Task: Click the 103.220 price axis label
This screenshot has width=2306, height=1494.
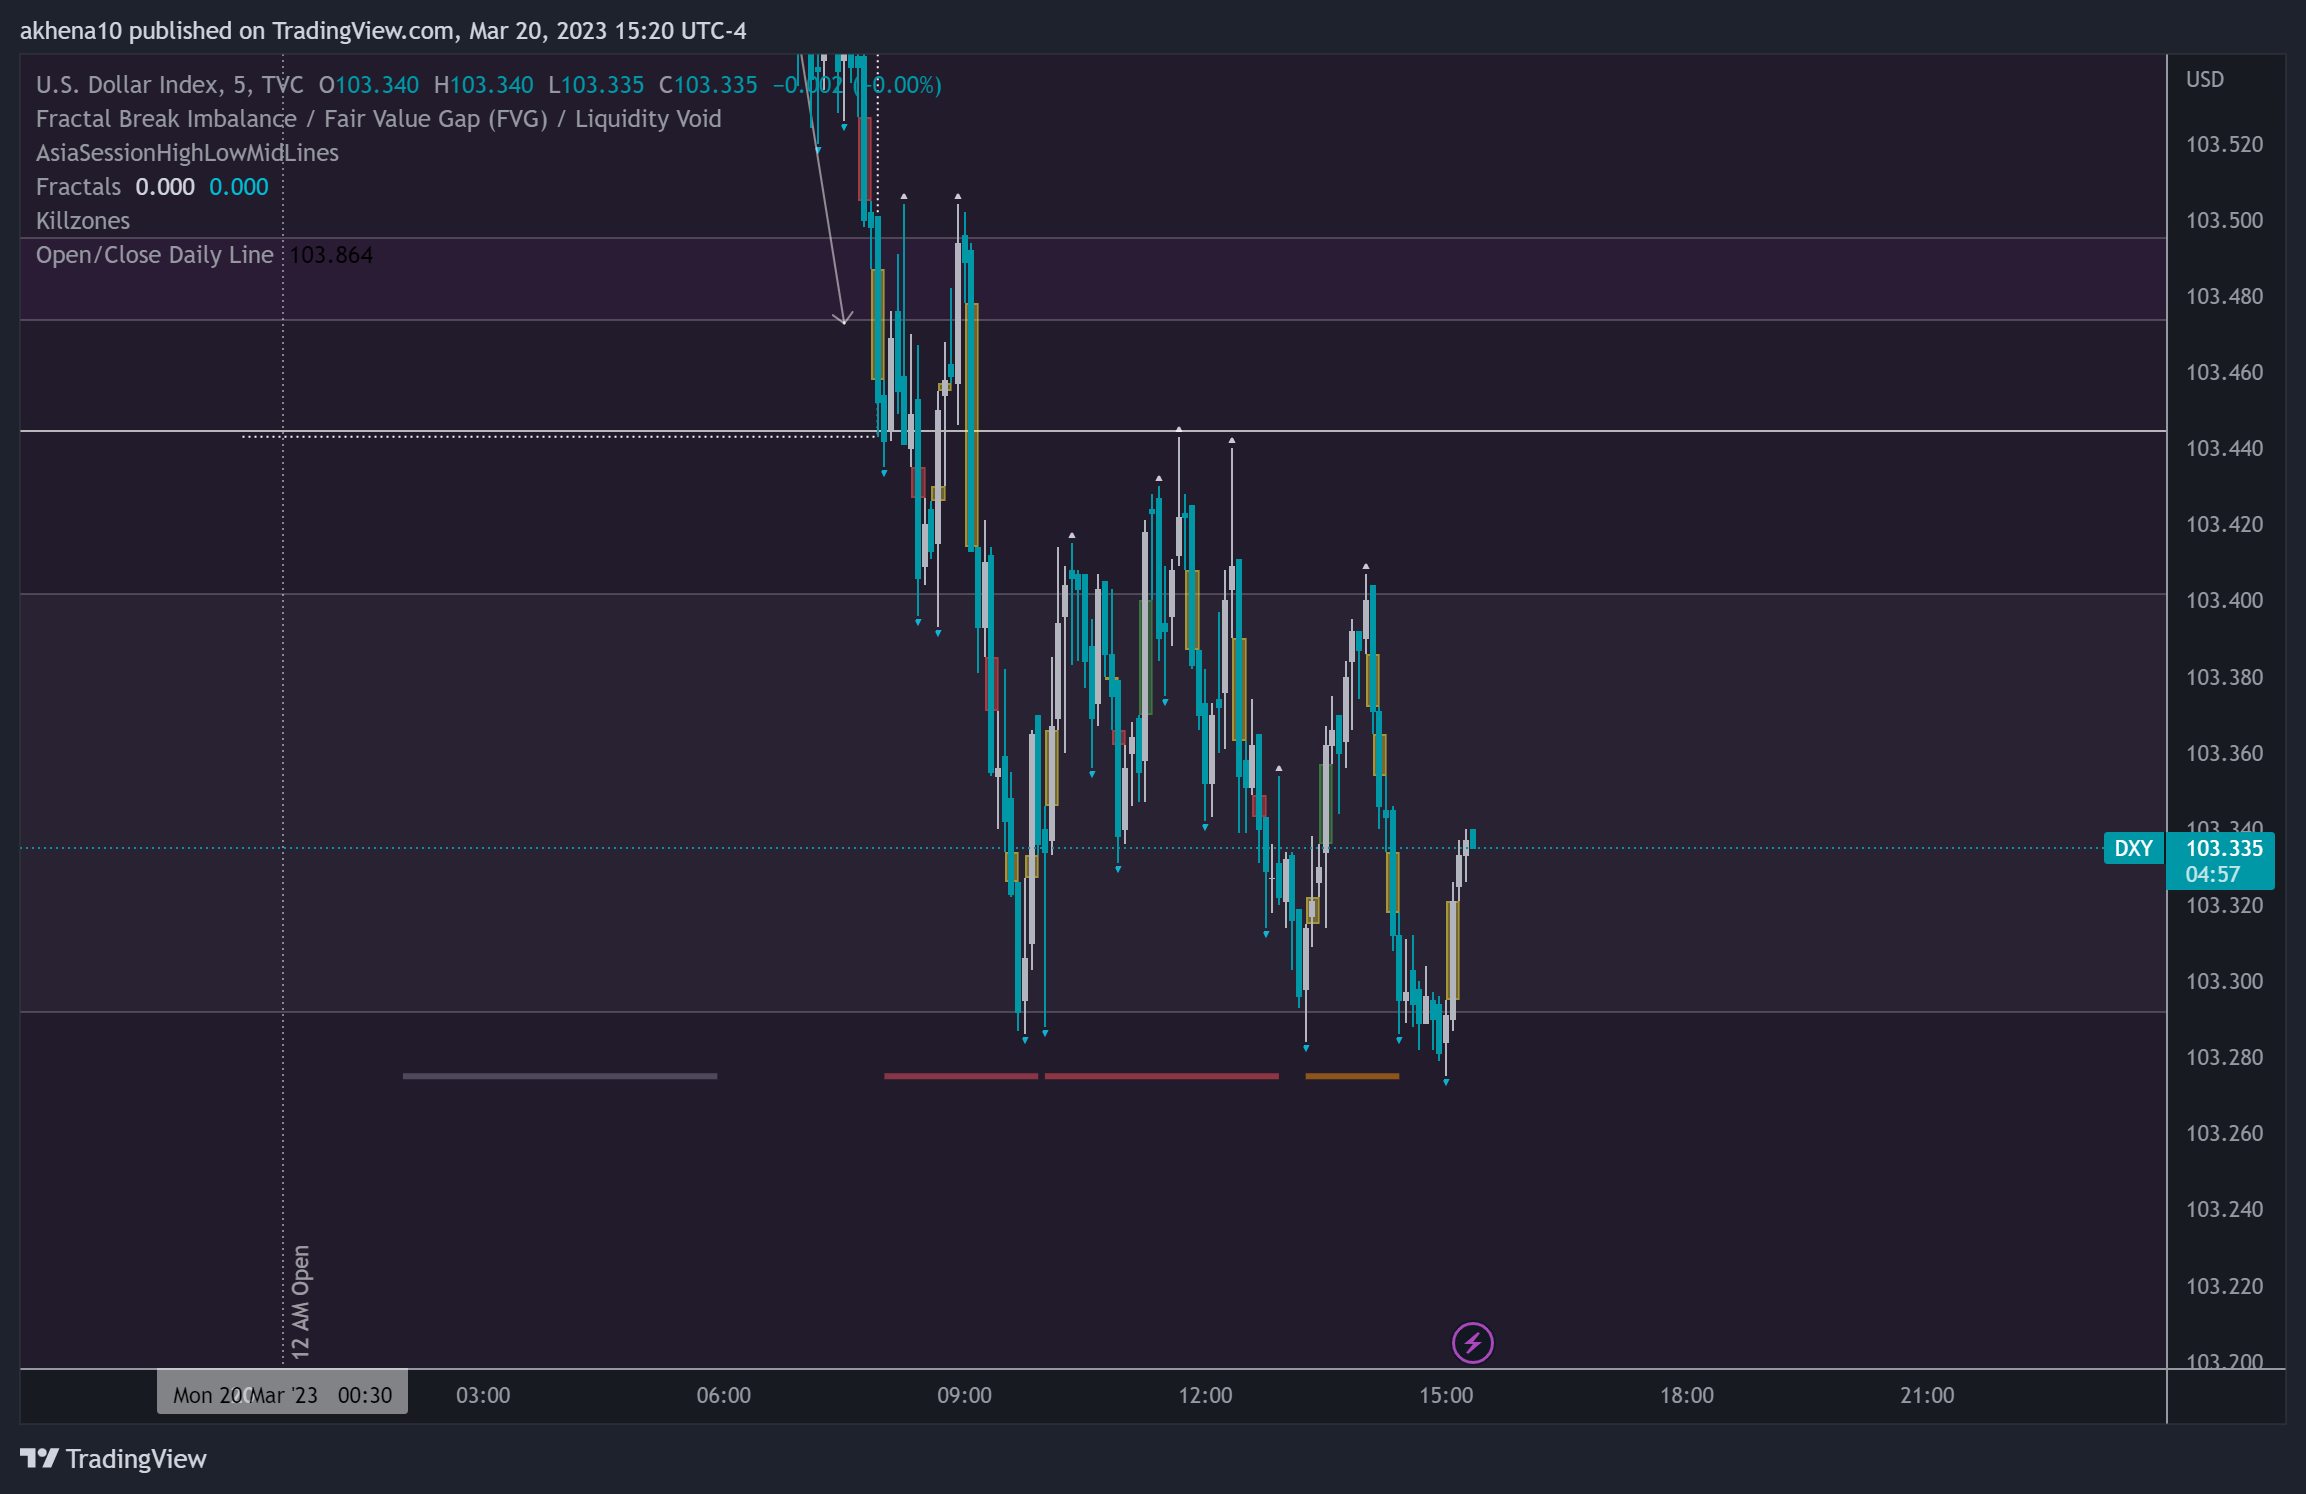Action: [x=2224, y=1286]
